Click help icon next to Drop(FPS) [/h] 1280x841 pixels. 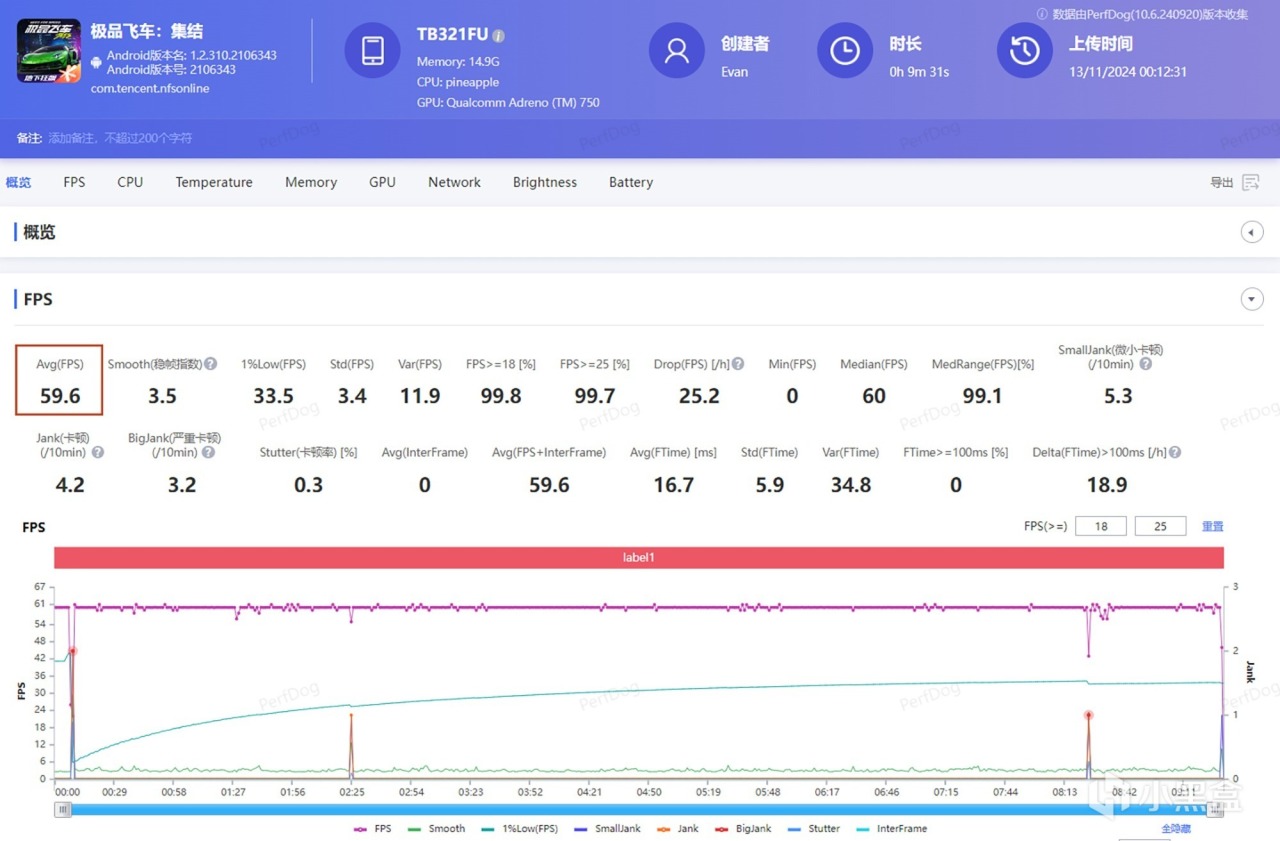point(738,364)
